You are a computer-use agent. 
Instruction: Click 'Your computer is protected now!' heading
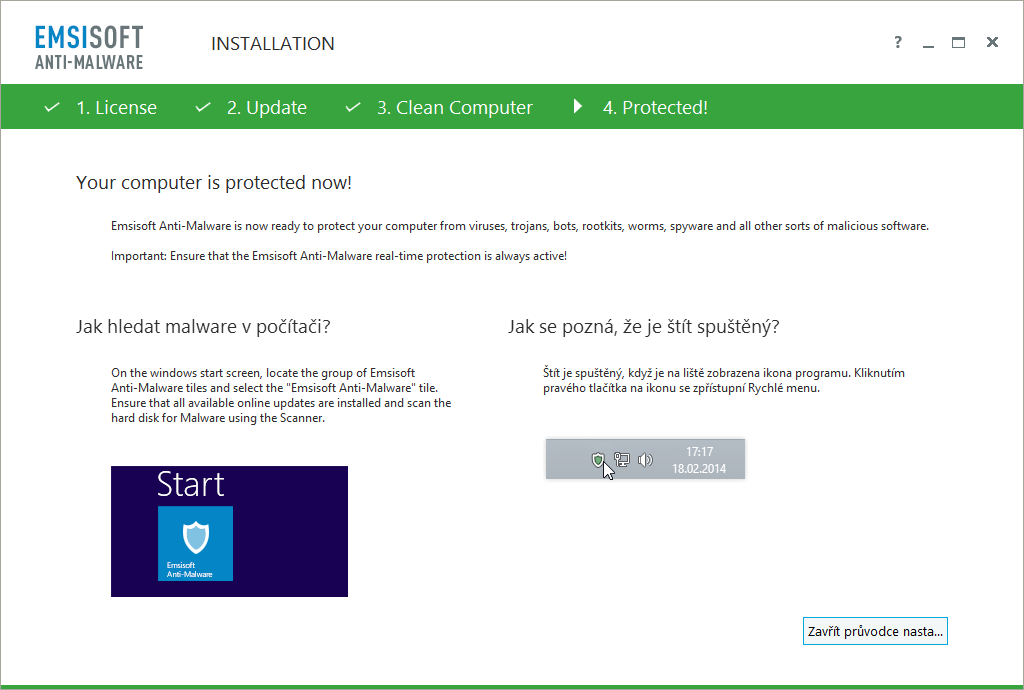214,183
